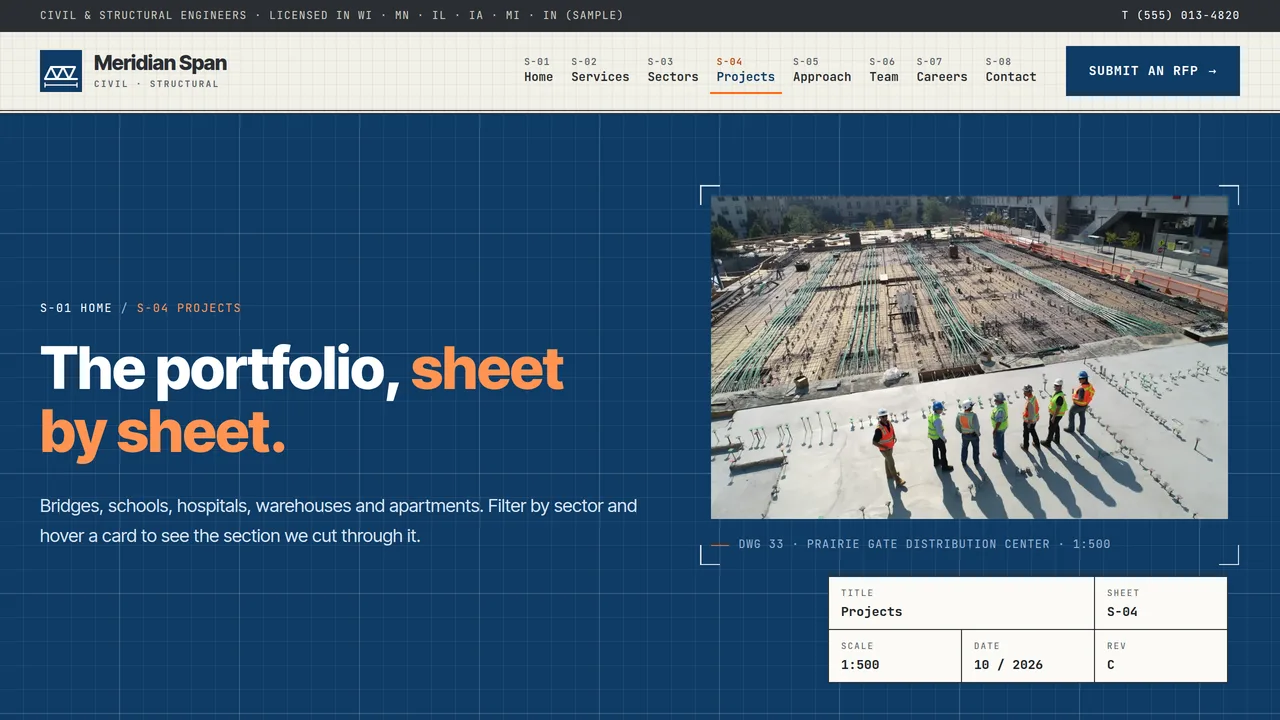The height and width of the screenshot is (720, 1280).
Task: Open the Sectors nav link
Action: (673, 70)
